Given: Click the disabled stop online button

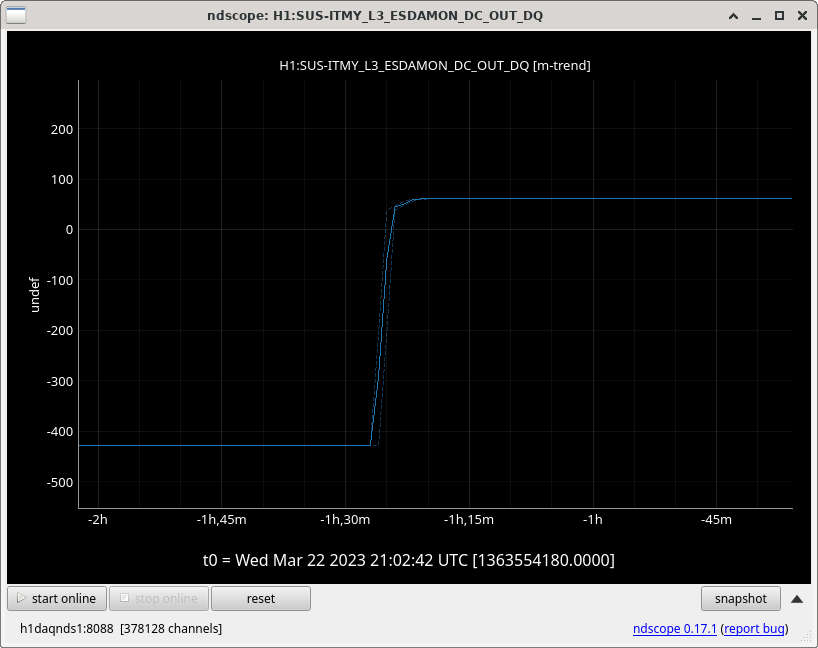Looking at the screenshot, I should click(x=159, y=598).
